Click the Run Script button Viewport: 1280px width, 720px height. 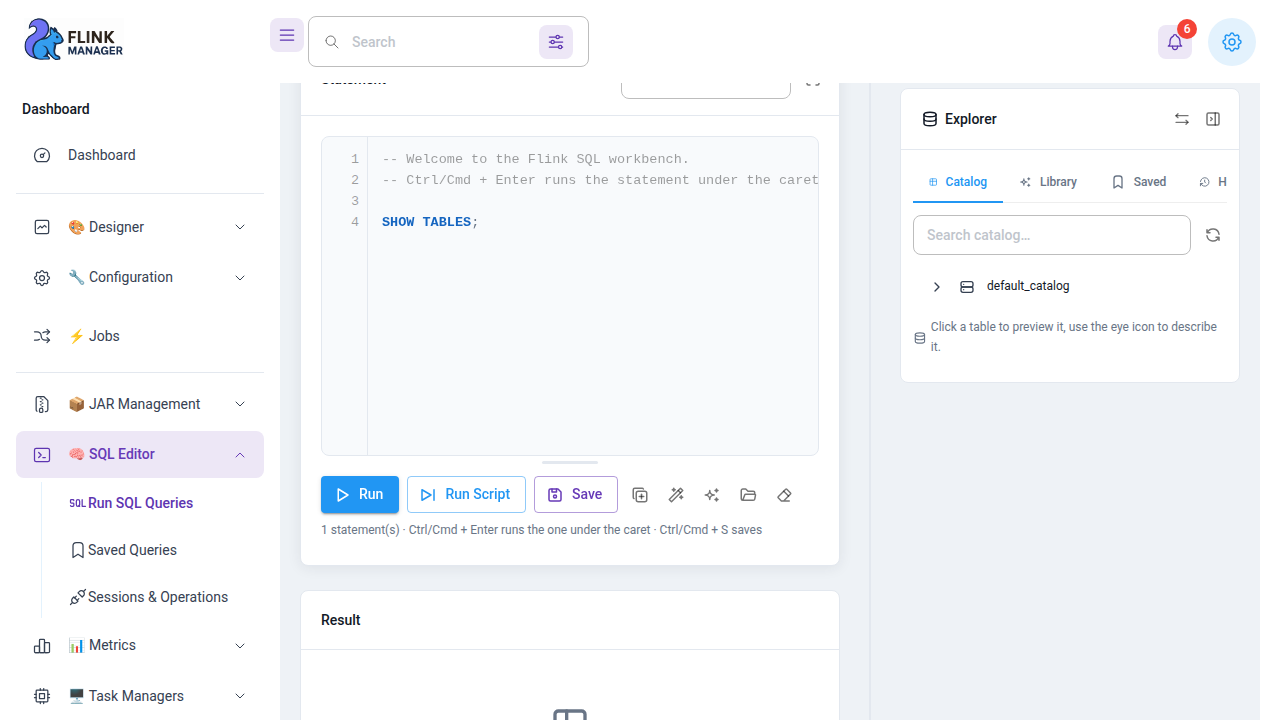(466, 494)
